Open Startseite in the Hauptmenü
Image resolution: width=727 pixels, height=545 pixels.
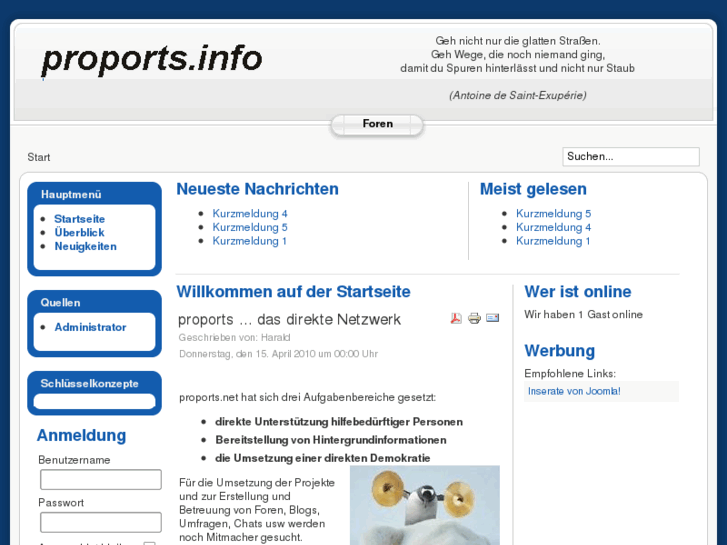[x=79, y=219]
